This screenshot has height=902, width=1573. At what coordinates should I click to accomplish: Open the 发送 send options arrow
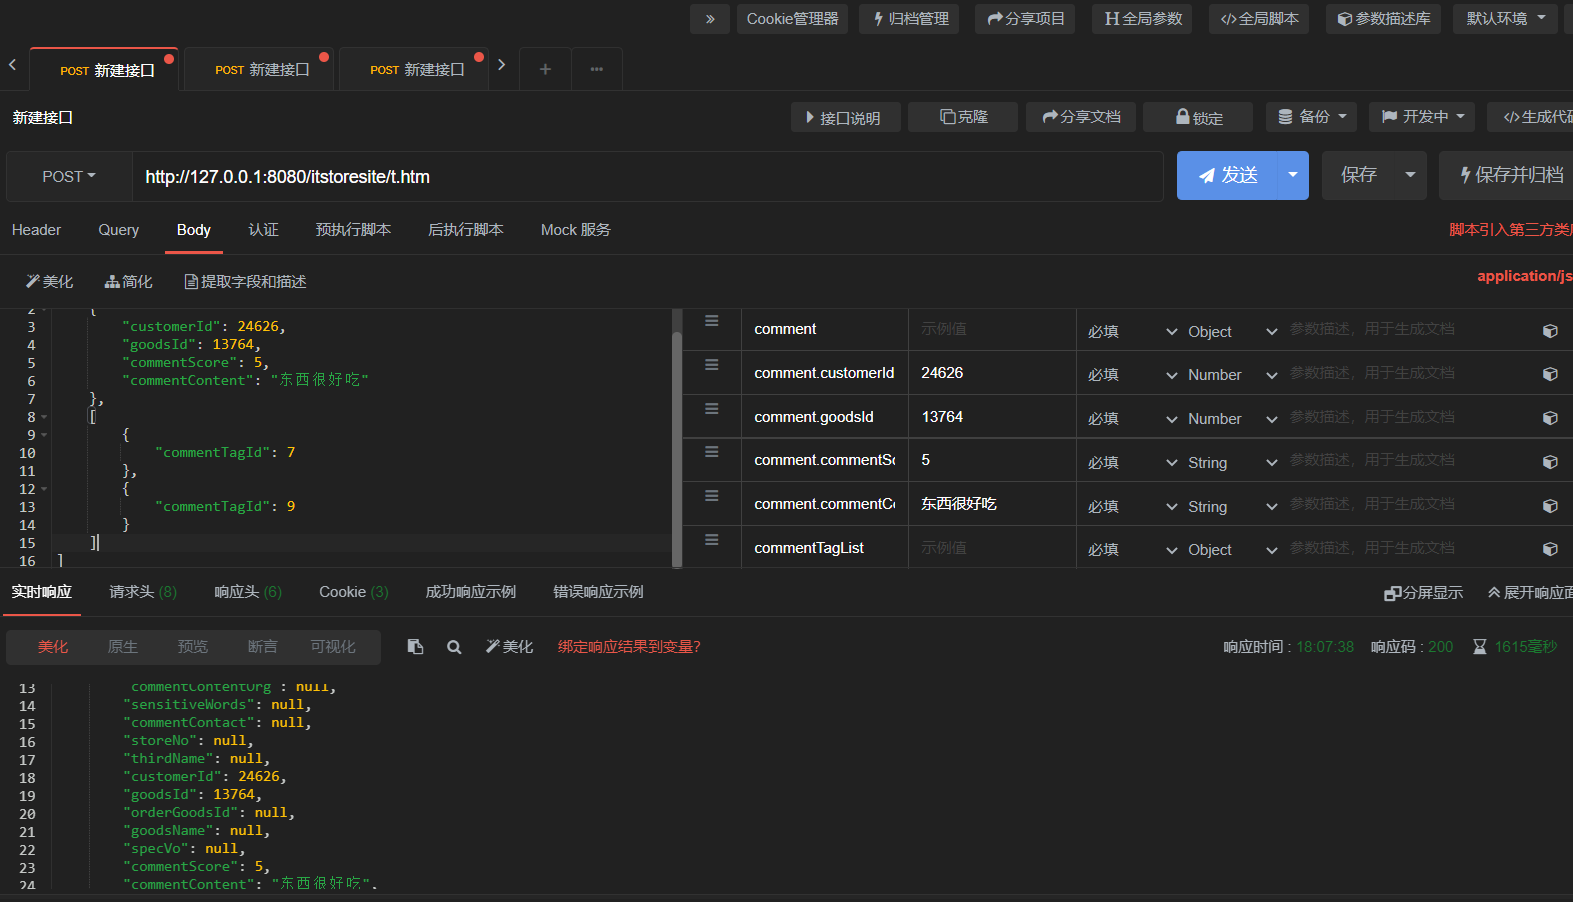coord(1293,176)
